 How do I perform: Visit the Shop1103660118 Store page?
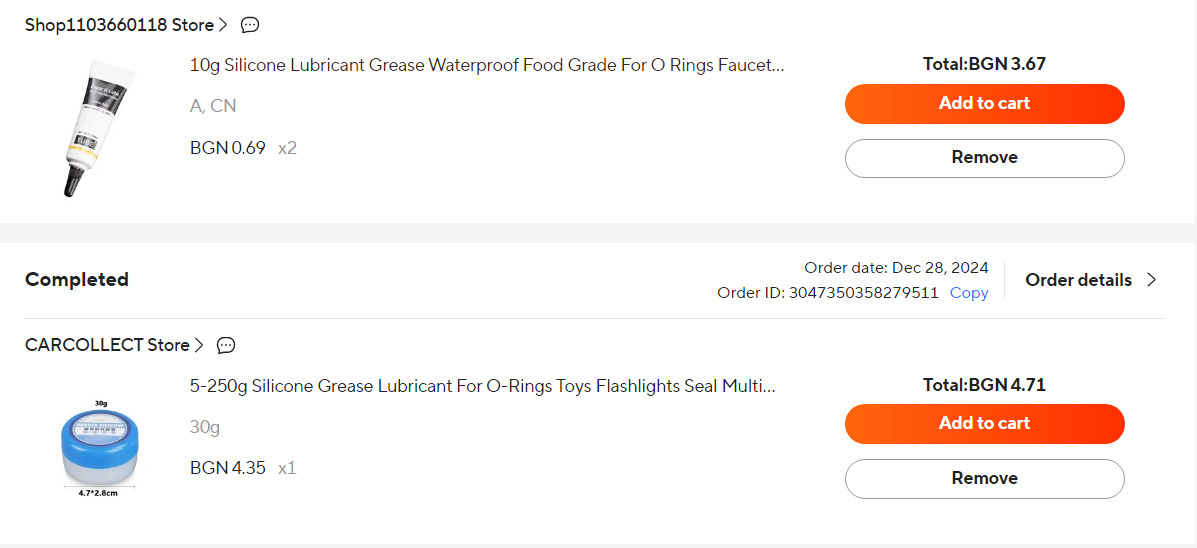119,25
